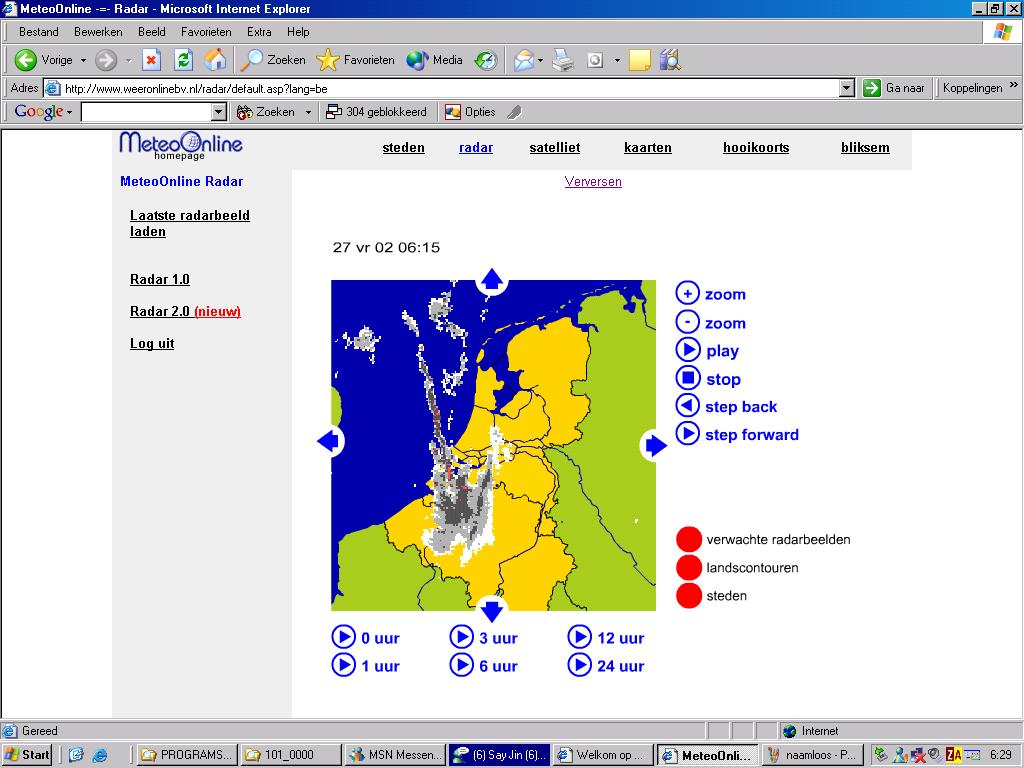Click the Verversen link
1024x768 pixels.
click(593, 182)
